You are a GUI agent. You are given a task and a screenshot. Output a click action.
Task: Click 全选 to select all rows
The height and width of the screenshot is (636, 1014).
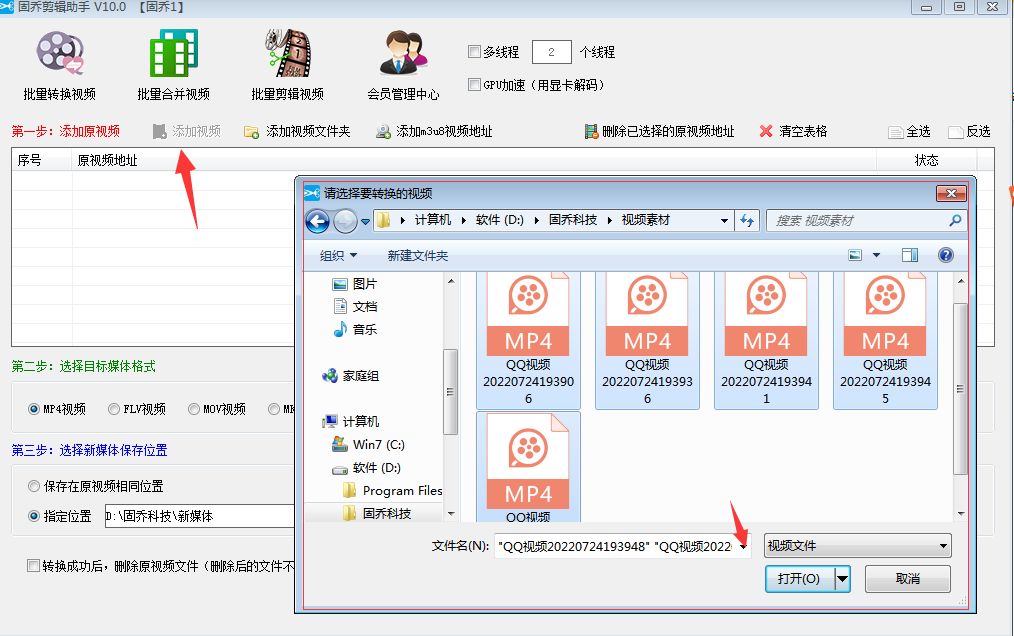coord(909,131)
